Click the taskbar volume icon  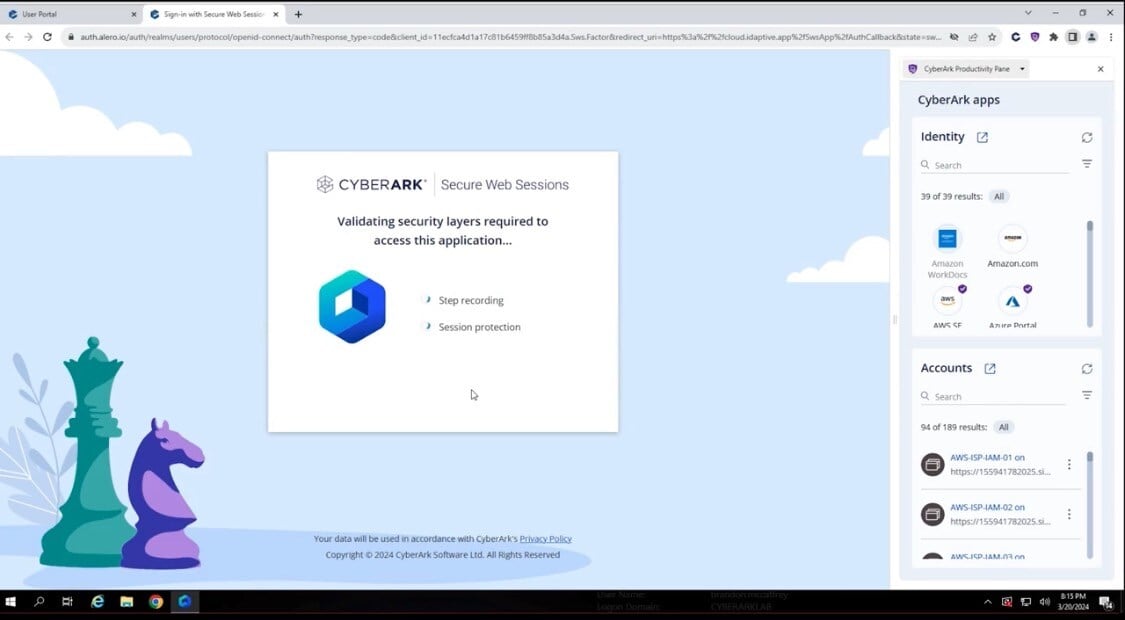1045,601
